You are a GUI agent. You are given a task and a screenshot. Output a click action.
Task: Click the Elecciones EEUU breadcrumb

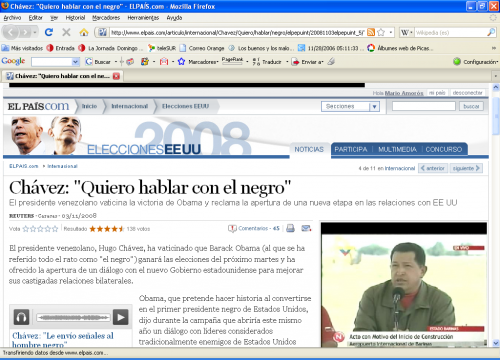[185, 106]
